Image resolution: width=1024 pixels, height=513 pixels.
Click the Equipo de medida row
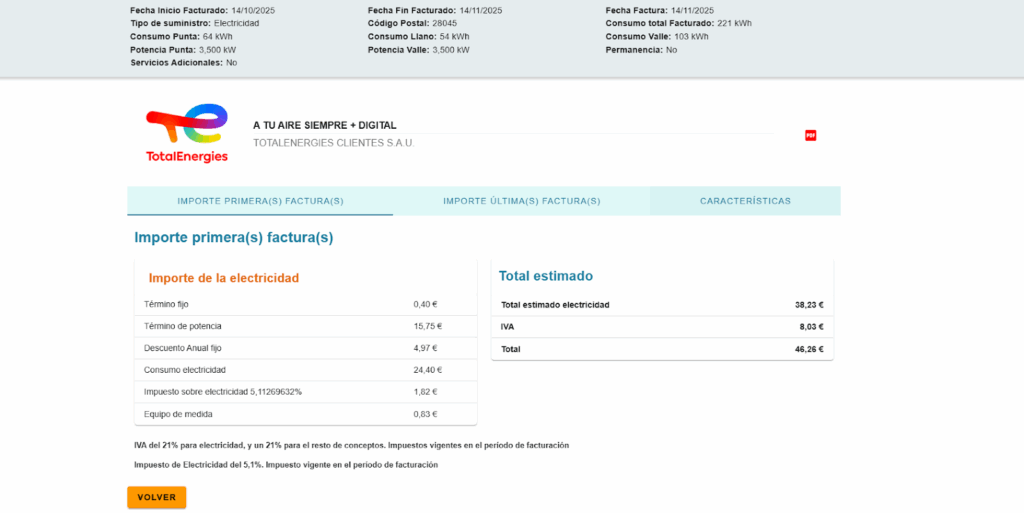(305, 414)
